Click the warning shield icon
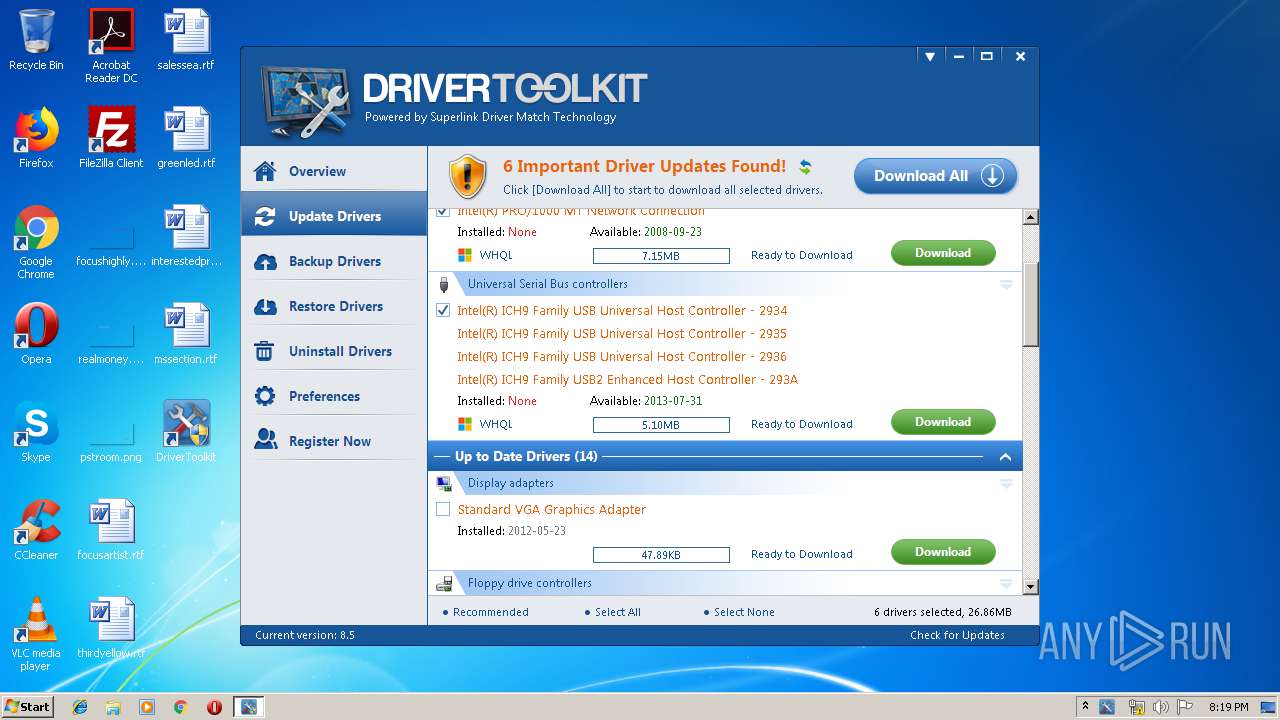 [x=467, y=176]
